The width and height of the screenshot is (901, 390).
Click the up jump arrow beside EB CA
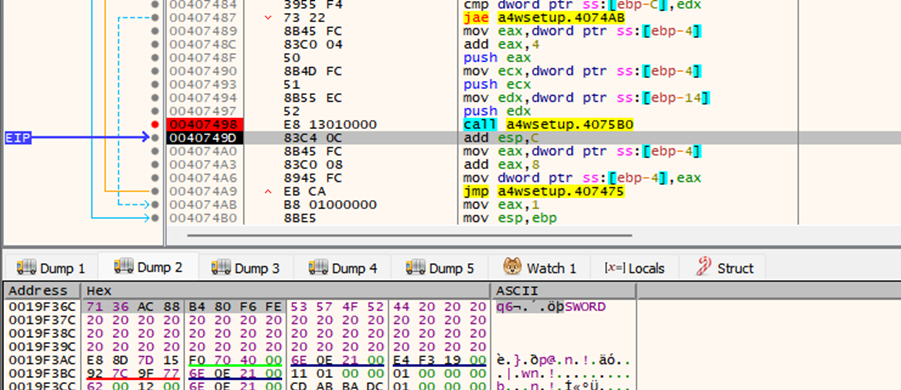[x=268, y=192]
